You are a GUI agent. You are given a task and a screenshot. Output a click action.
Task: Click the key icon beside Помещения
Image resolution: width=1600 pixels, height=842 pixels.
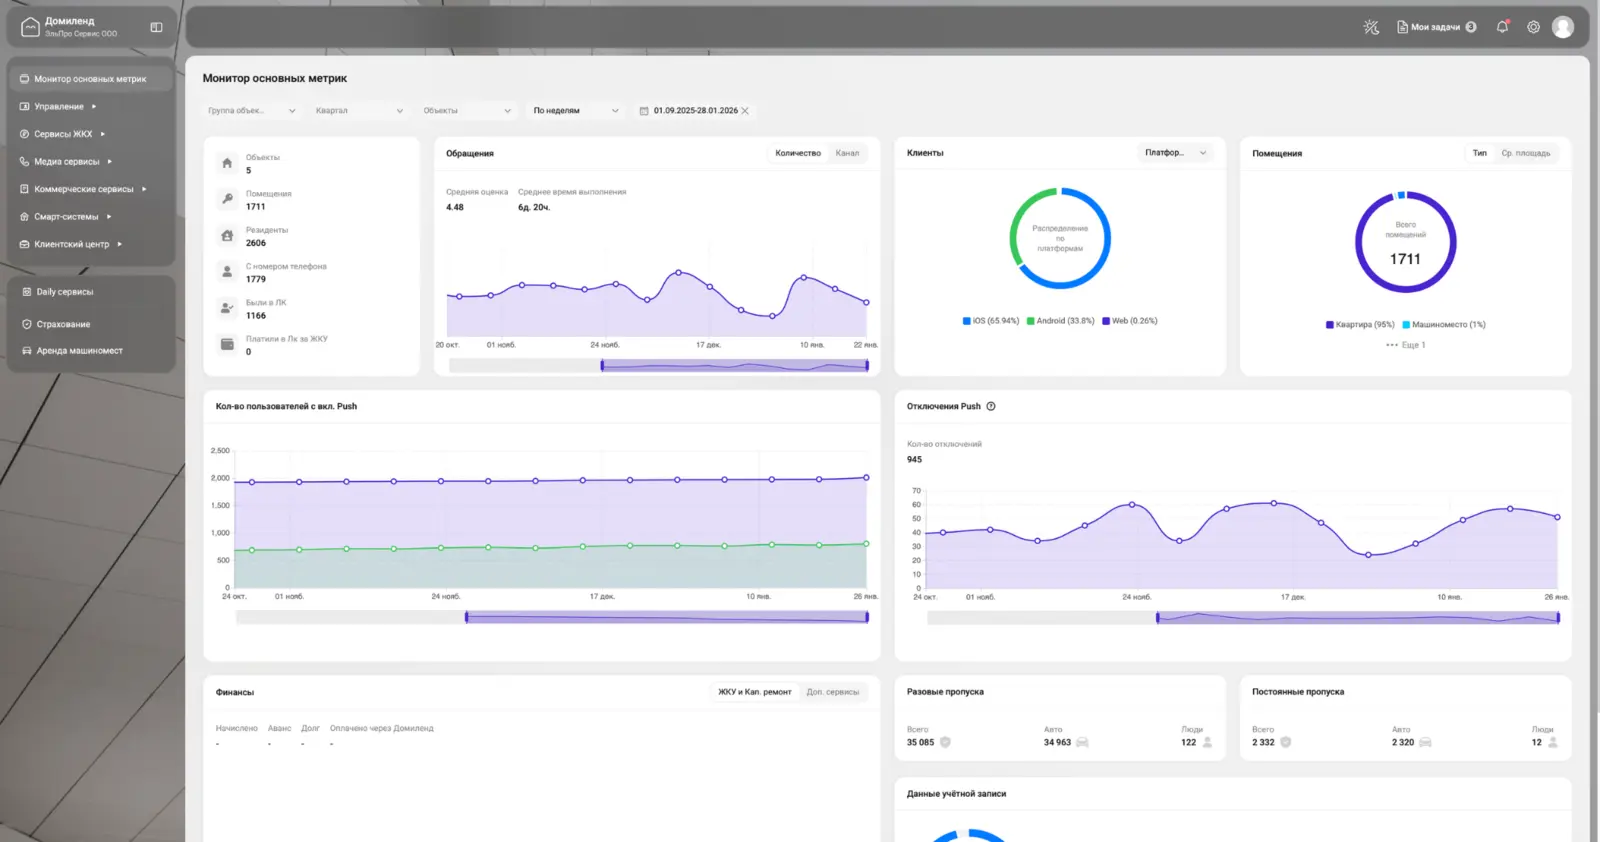click(227, 199)
